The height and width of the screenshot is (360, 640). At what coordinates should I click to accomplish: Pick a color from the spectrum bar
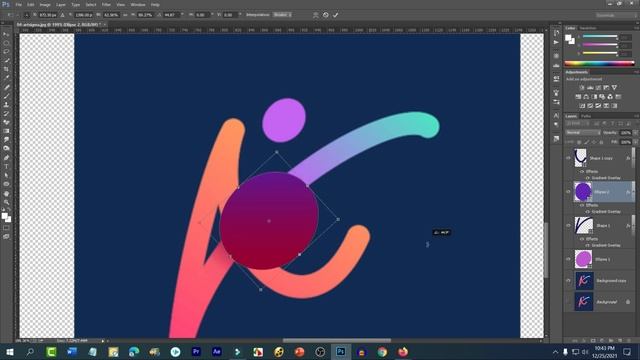point(599,64)
